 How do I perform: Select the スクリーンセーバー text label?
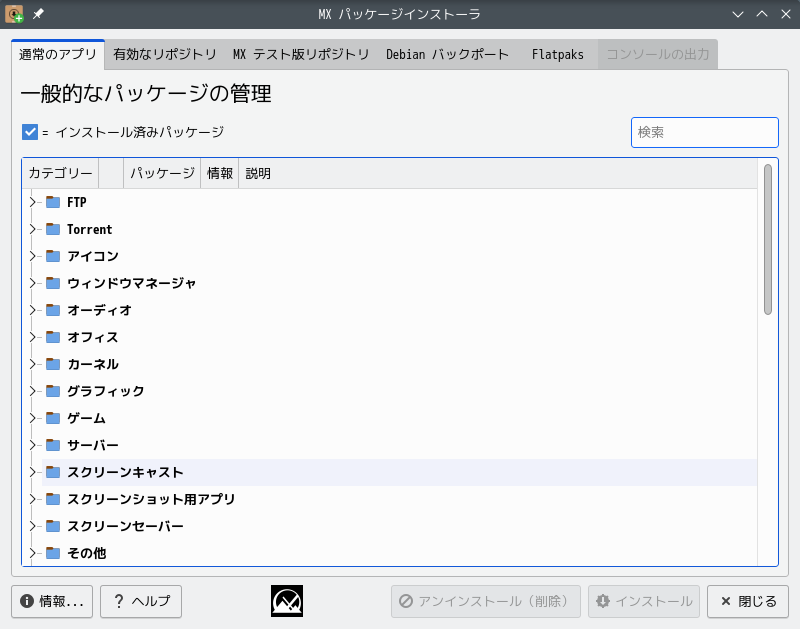pyautogui.click(x=126, y=526)
